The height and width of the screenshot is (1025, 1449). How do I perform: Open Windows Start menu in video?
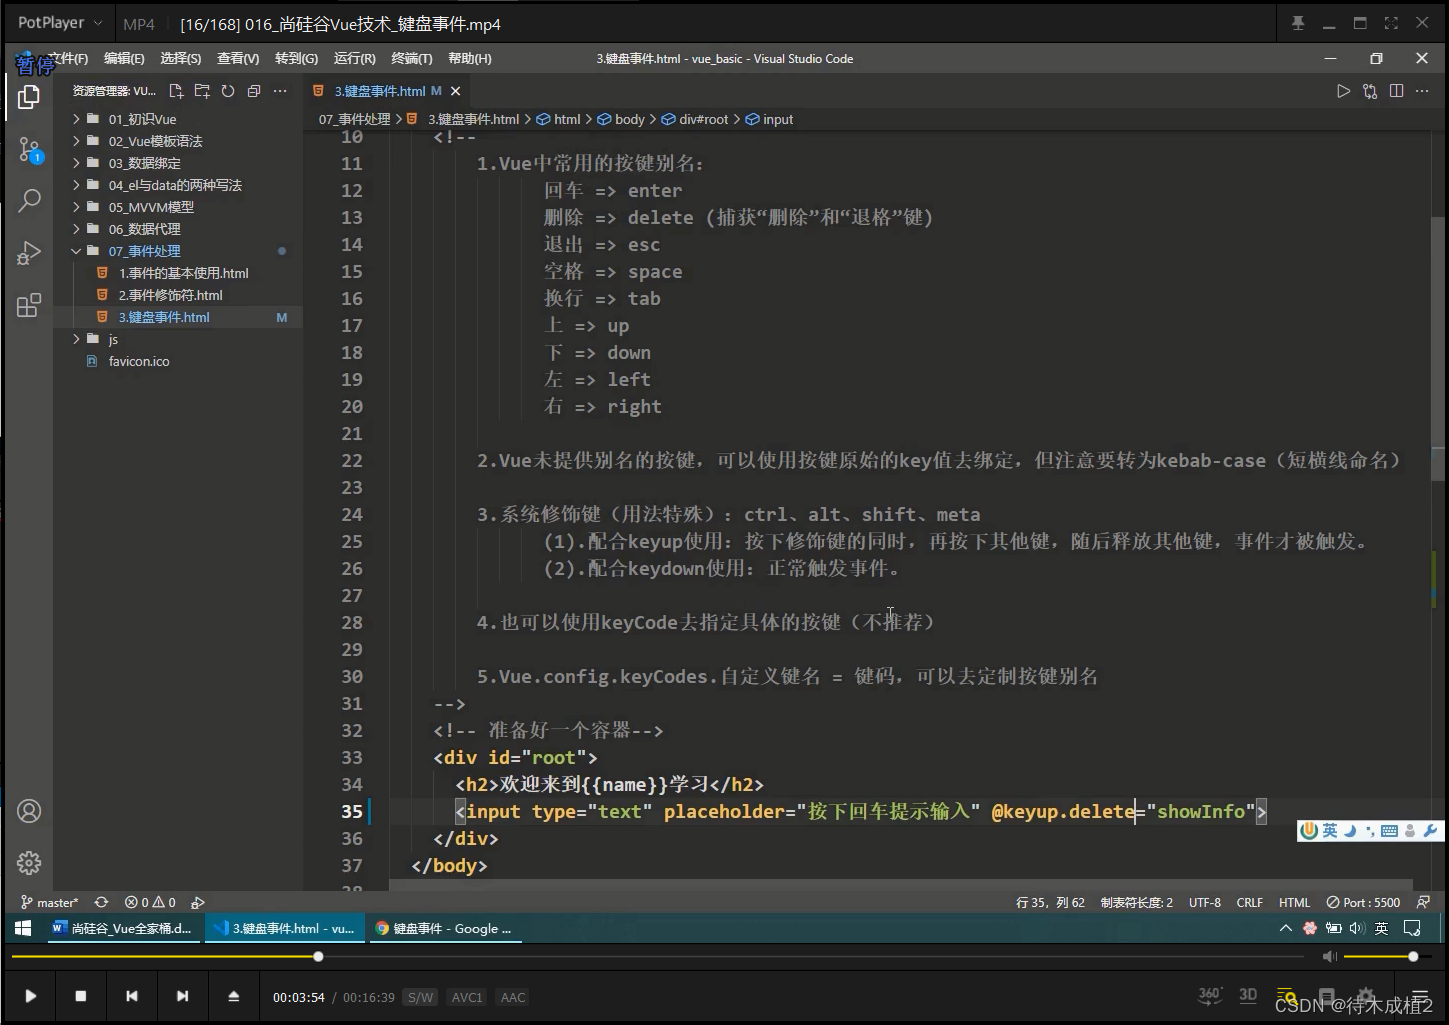(x=23, y=928)
